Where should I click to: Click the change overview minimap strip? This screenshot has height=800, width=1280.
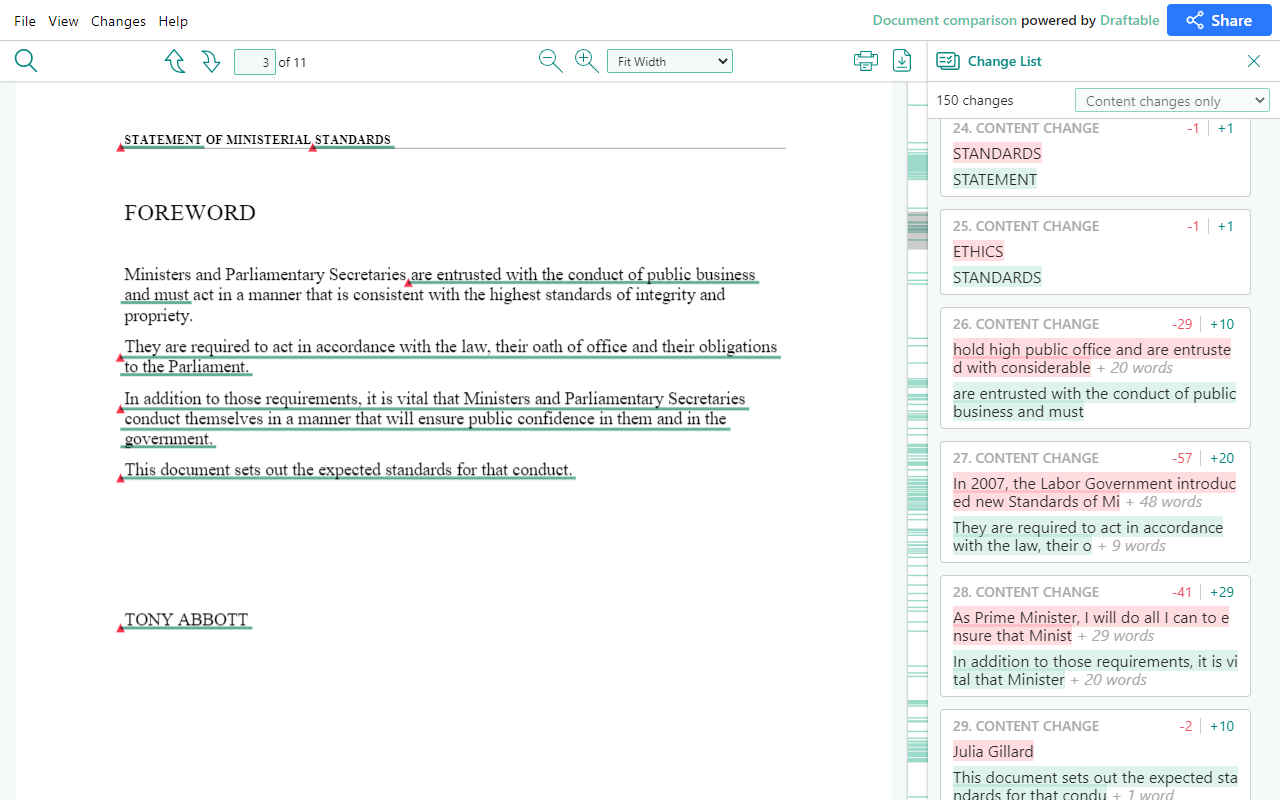(x=917, y=440)
